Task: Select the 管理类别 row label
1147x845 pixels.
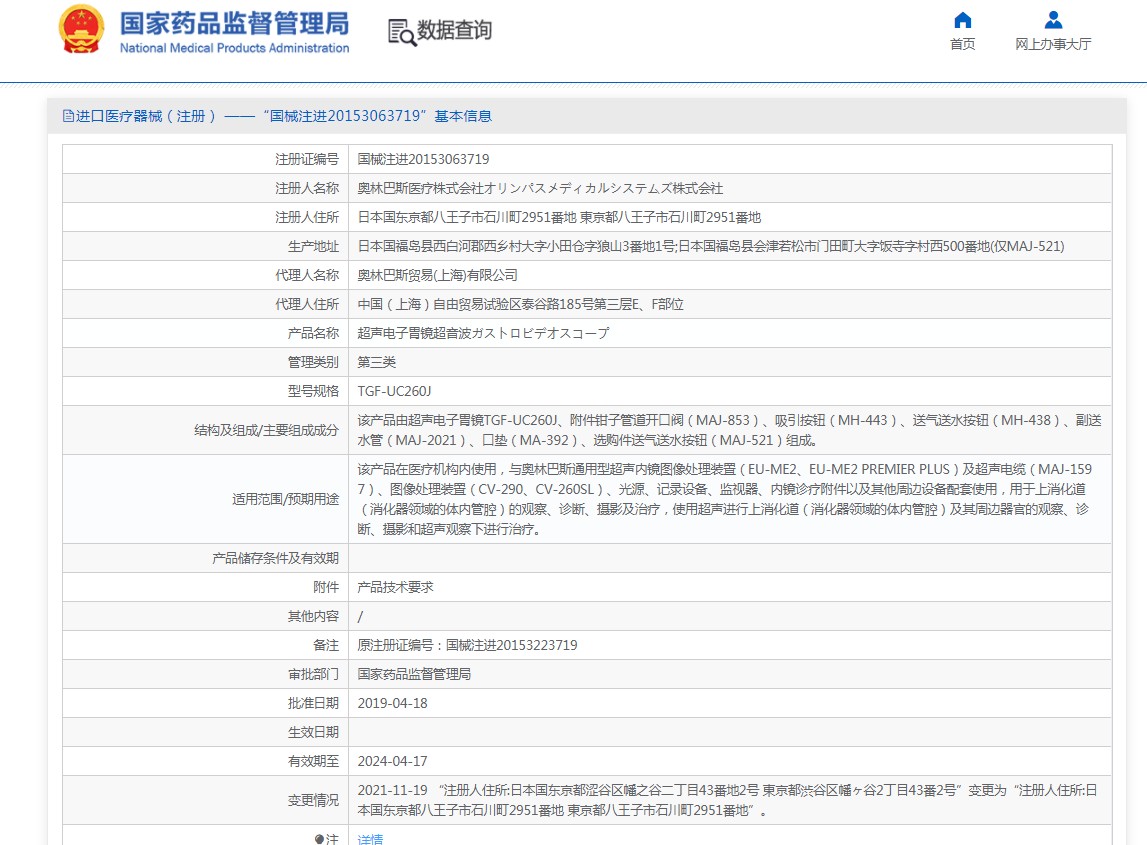Action: coord(314,362)
